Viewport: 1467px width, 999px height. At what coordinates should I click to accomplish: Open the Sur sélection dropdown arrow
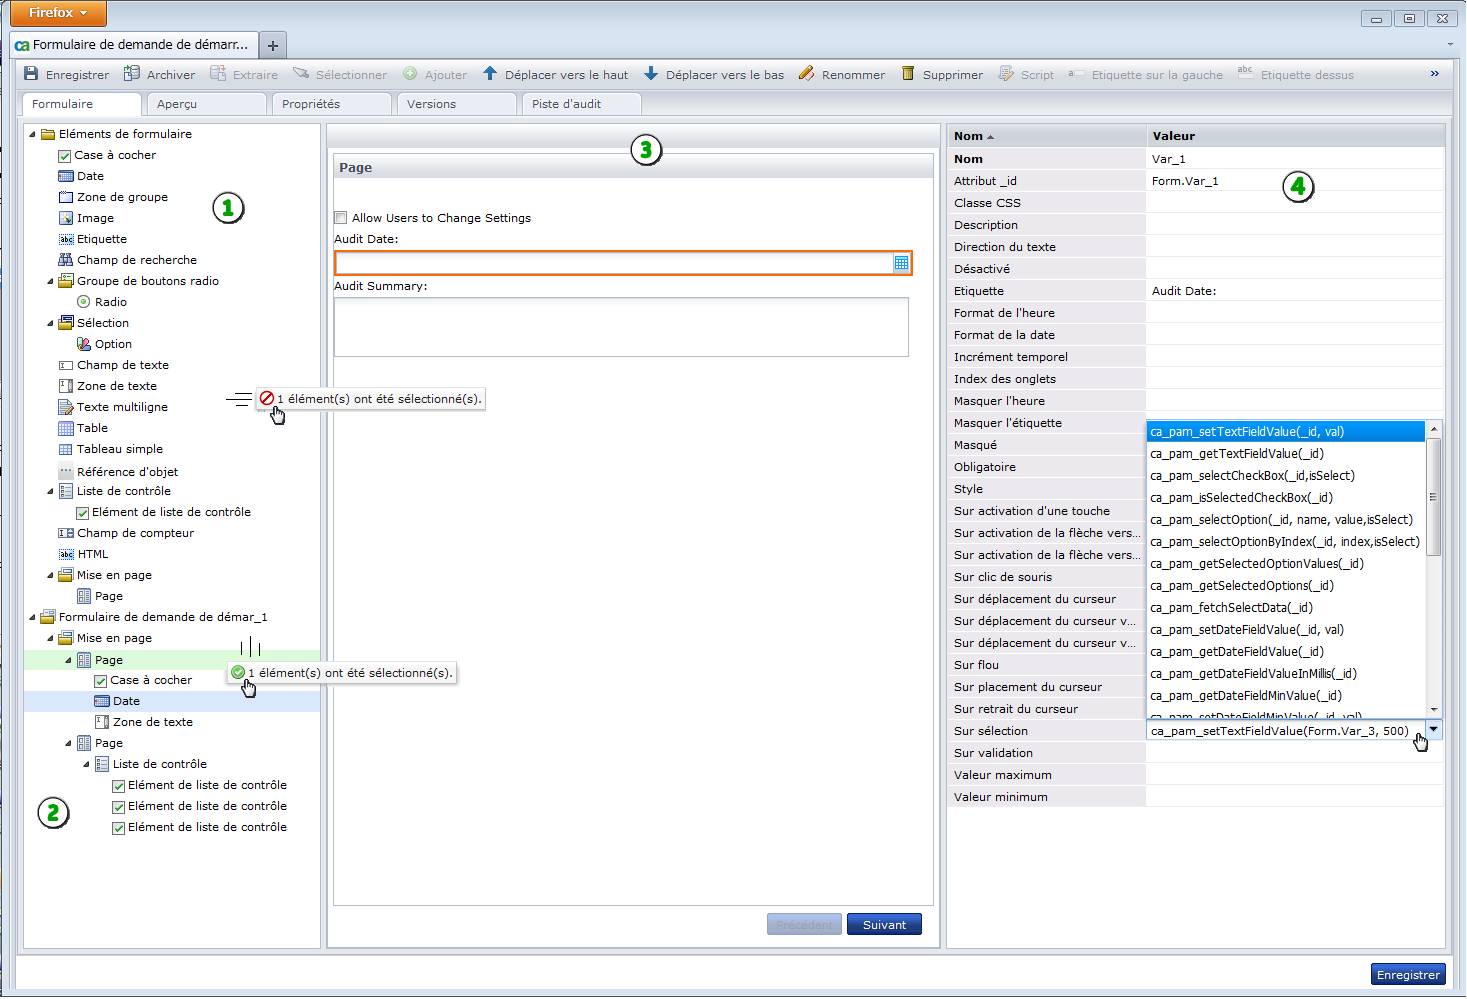point(1434,730)
